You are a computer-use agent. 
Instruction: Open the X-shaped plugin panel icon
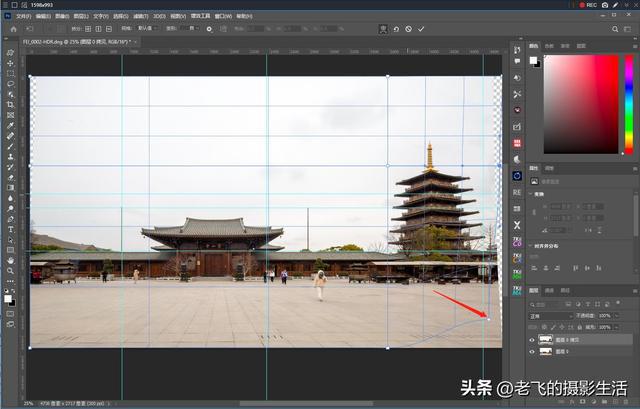[x=517, y=225]
